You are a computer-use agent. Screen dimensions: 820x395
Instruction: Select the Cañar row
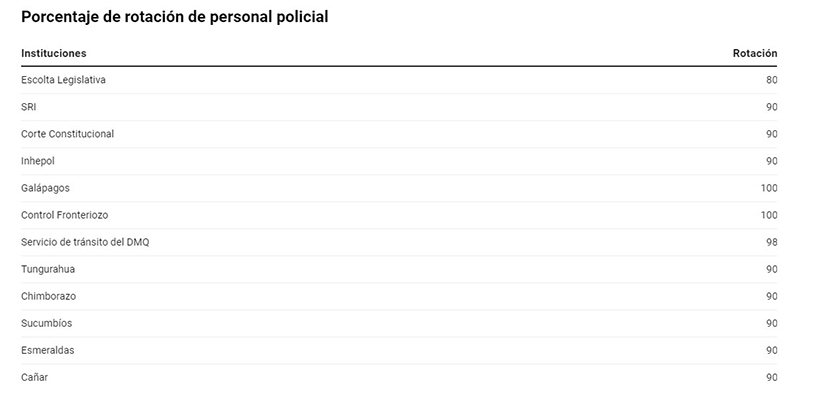(x=399, y=377)
